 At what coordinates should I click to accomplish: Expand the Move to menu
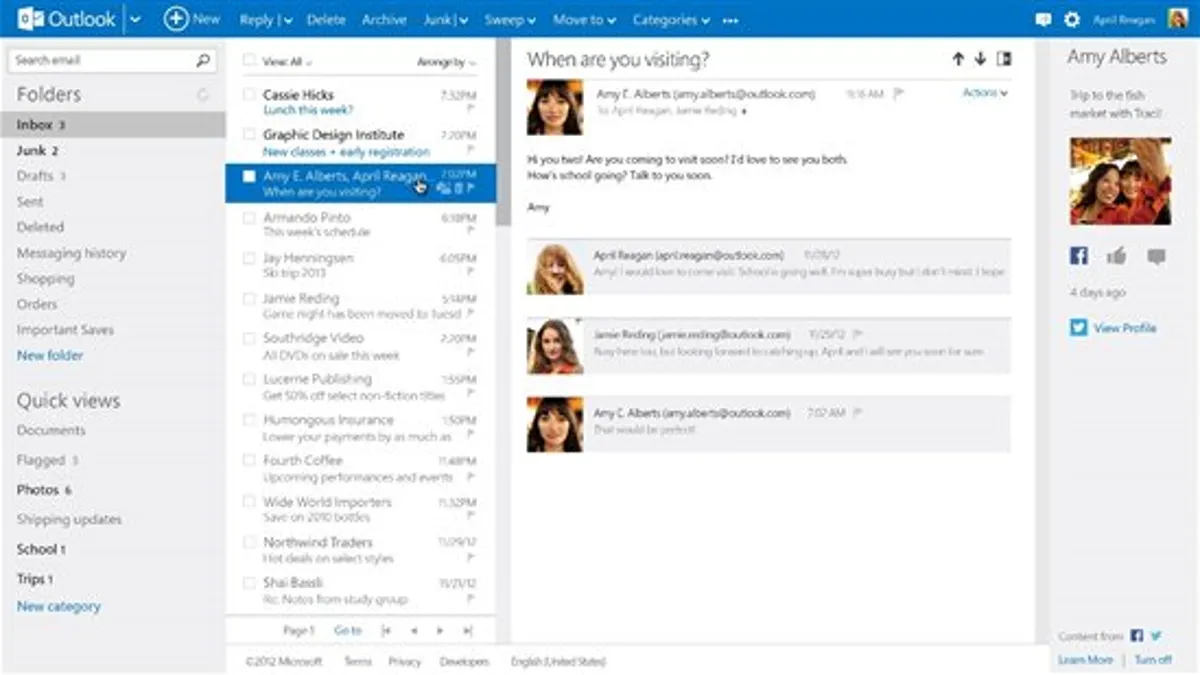(x=584, y=19)
